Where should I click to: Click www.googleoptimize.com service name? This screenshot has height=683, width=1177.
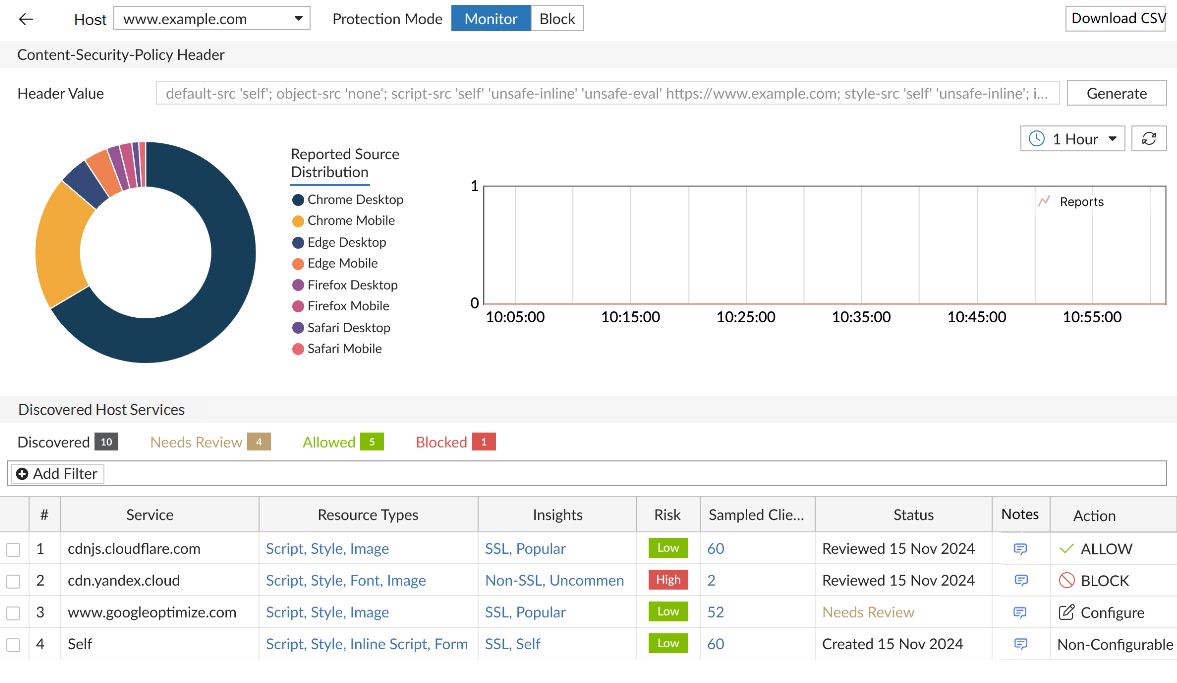pyautogui.click(x=152, y=612)
